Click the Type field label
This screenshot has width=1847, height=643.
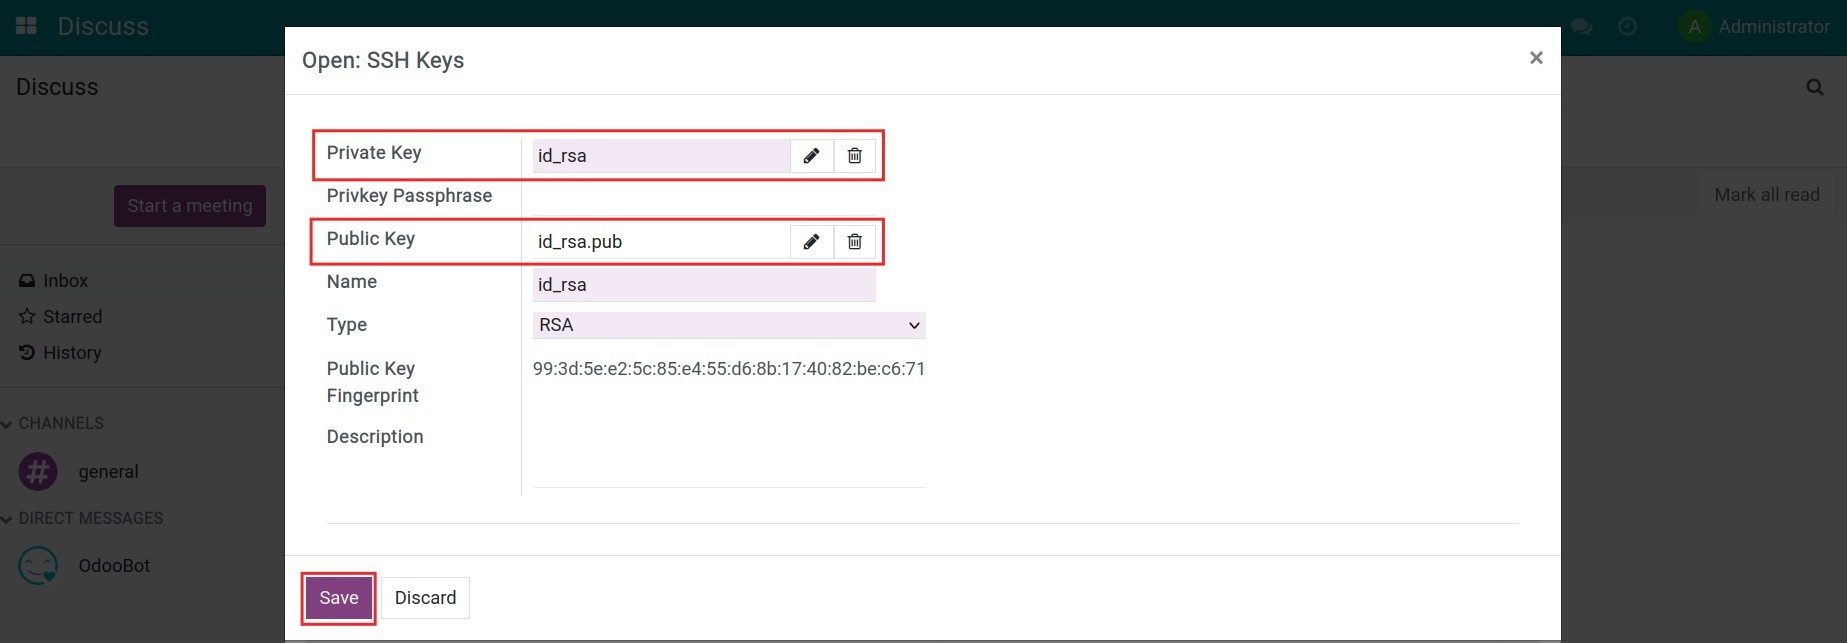pos(347,325)
